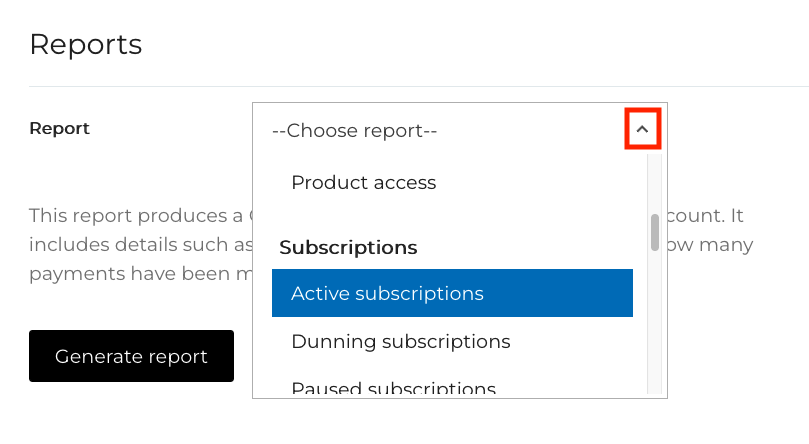Image resolution: width=809 pixels, height=444 pixels.
Task: Click the Reports page heading
Action: pos(86,44)
